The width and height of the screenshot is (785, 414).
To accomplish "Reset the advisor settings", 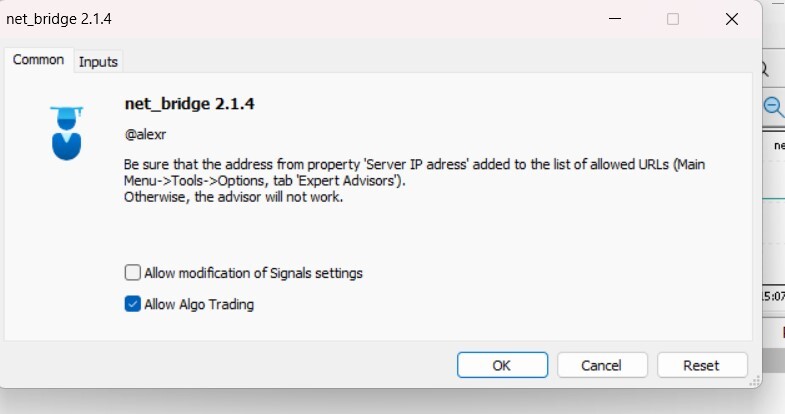I will pos(701,365).
